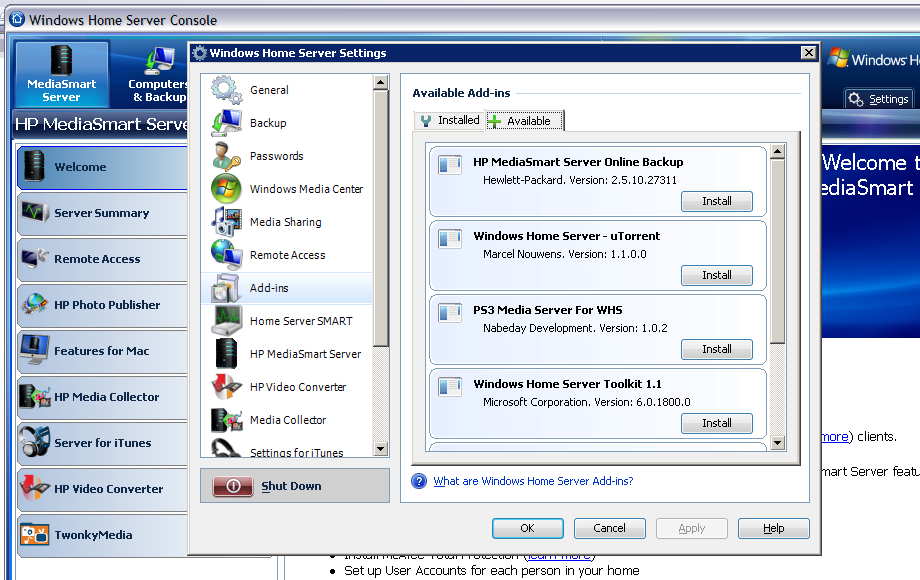
Task: Select Server for iTunes
Action: (x=35, y=443)
